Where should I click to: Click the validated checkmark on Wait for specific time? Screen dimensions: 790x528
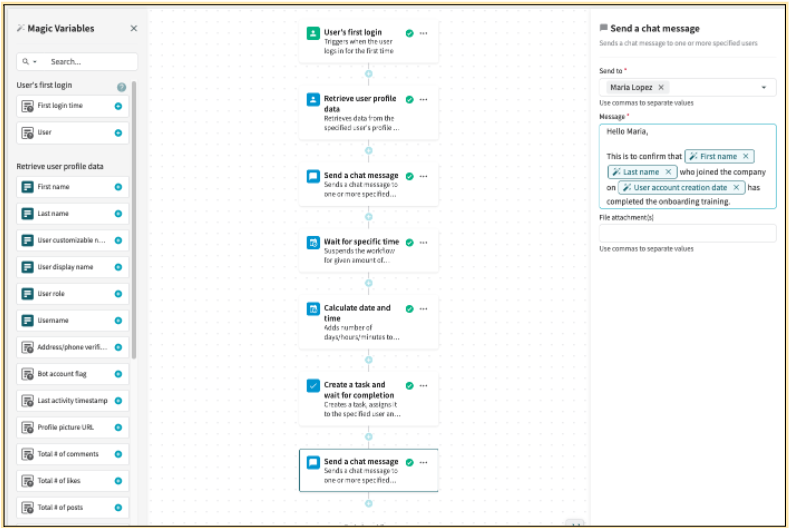click(x=410, y=242)
